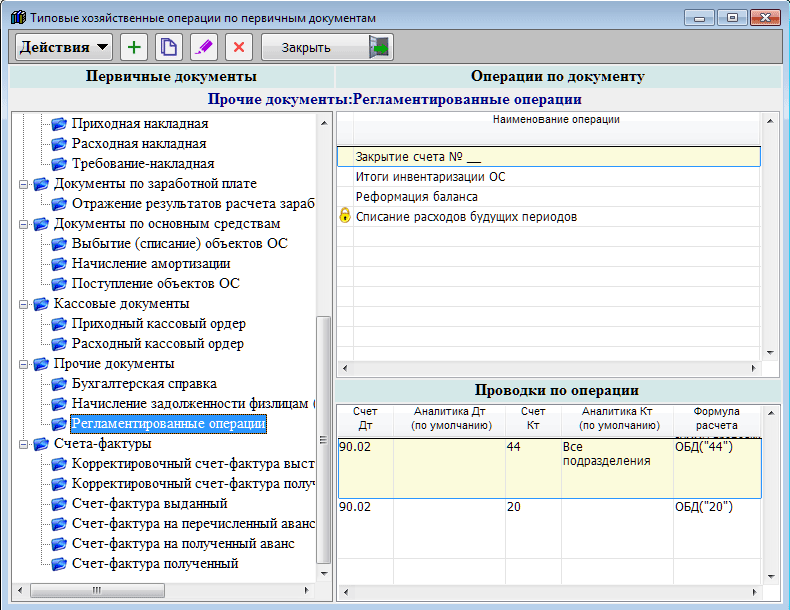Click folder icon of Документы по основным средствам

click(x=41, y=224)
